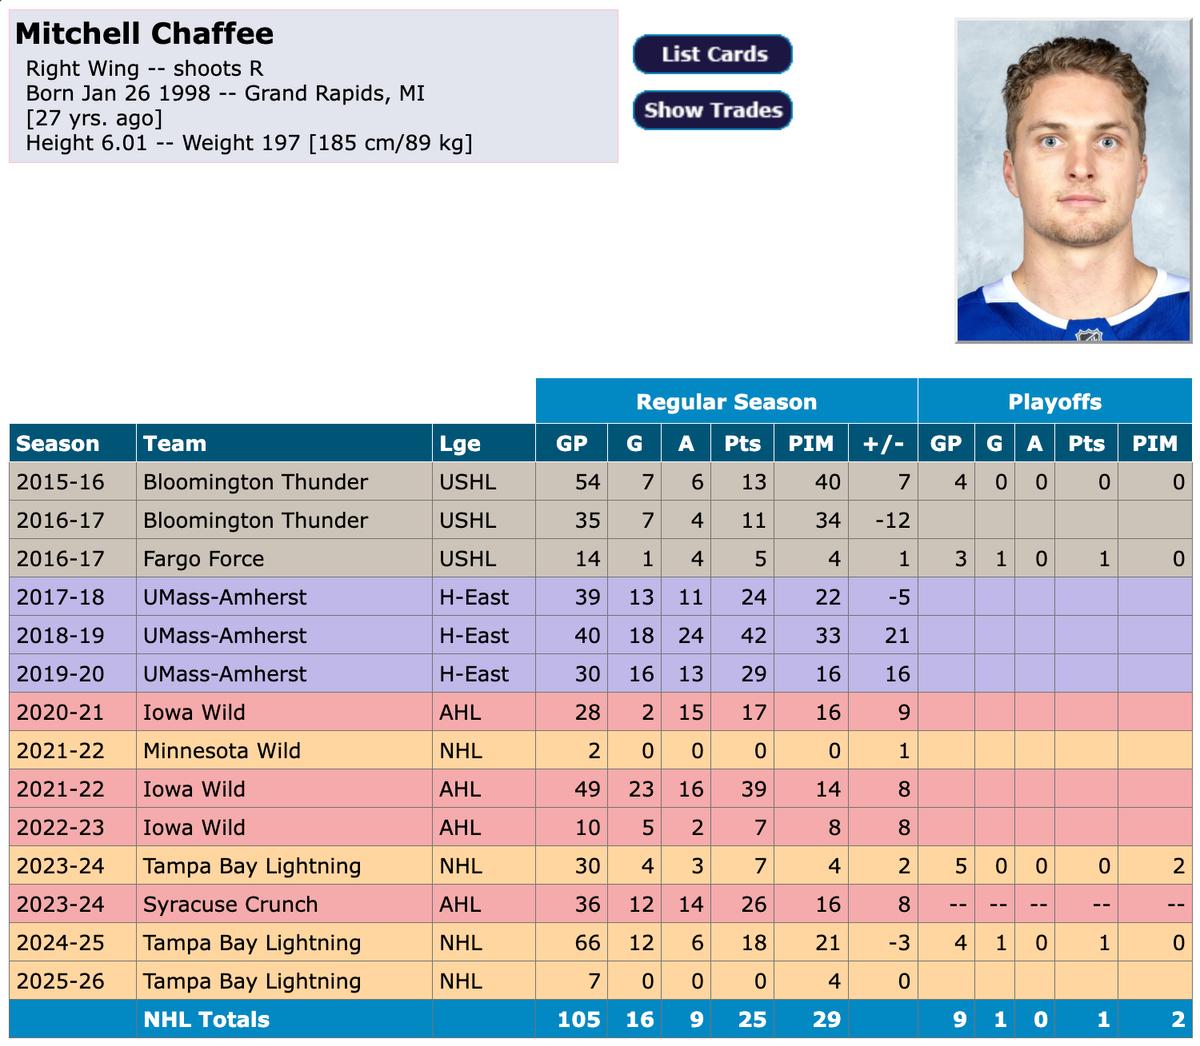Click the Show Trades button
The height and width of the screenshot is (1046, 1200).
pos(712,110)
